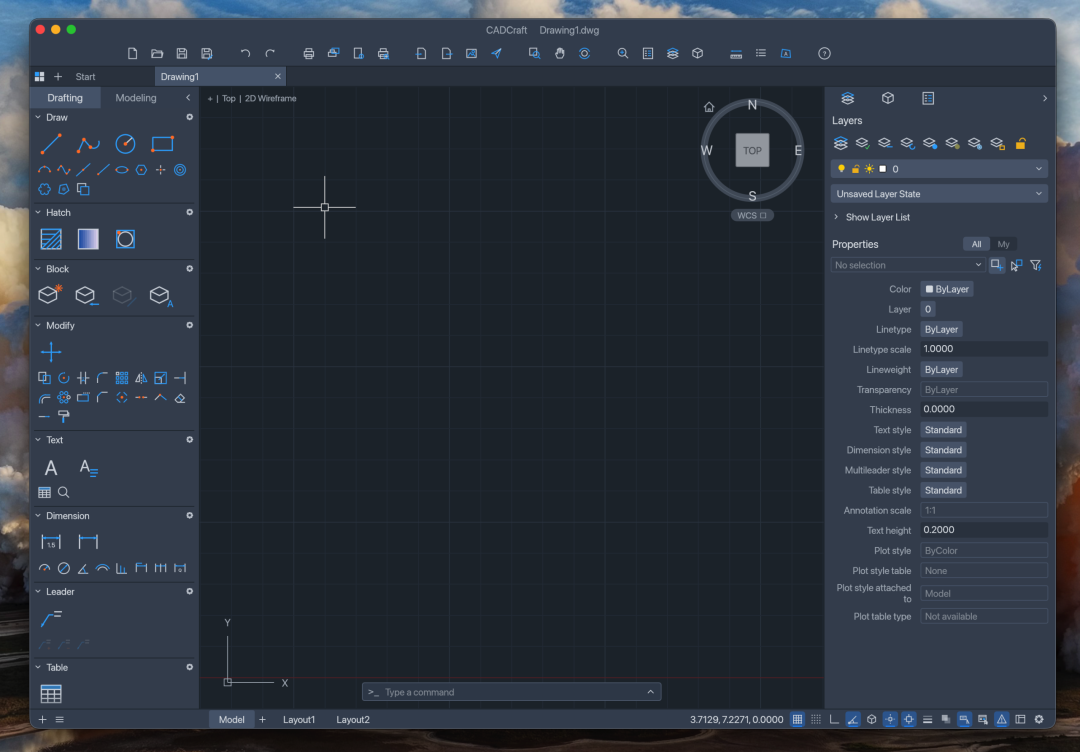Insert a Table using Table icon
1080x752 pixels.
click(51, 693)
